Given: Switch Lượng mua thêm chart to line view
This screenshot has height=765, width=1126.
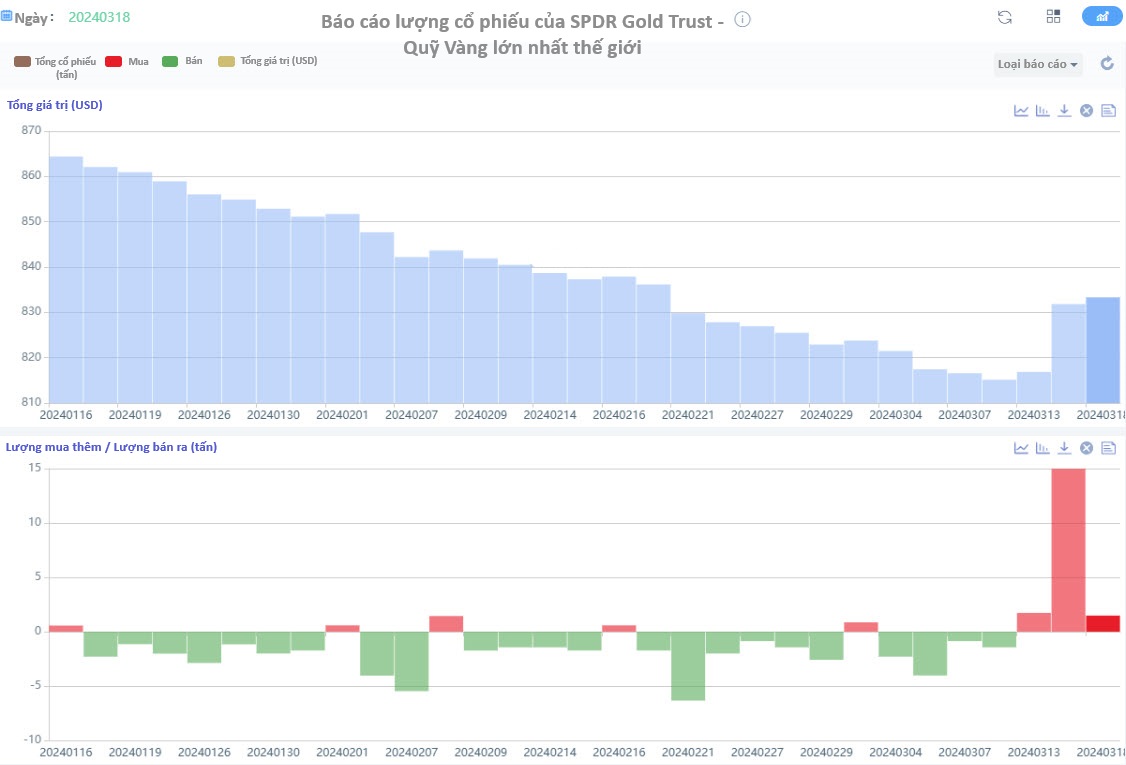Looking at the screenshot, I should 1020,448.
